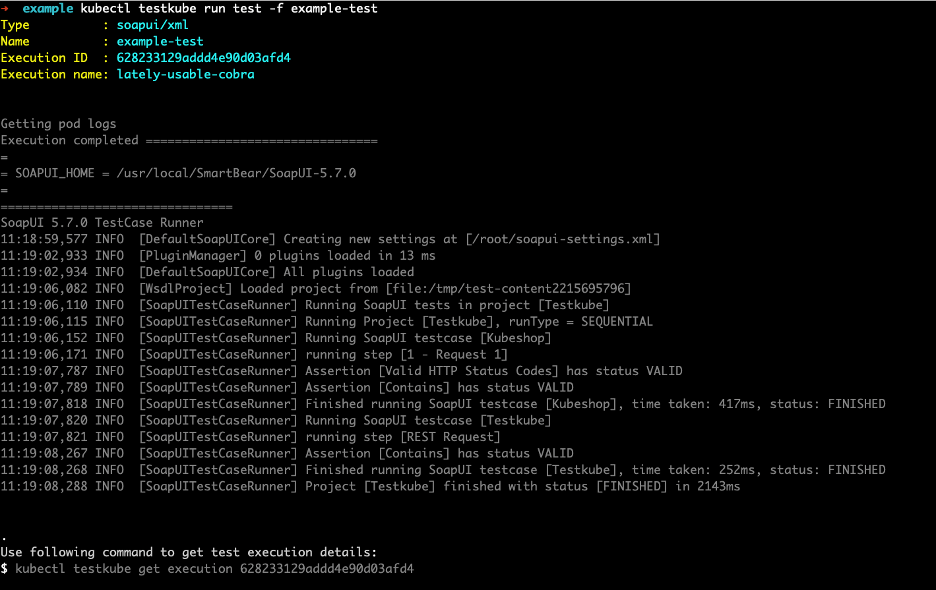Click the red prompt arrow icon
This screenshot has height=590, width=936.
(6, 8)
